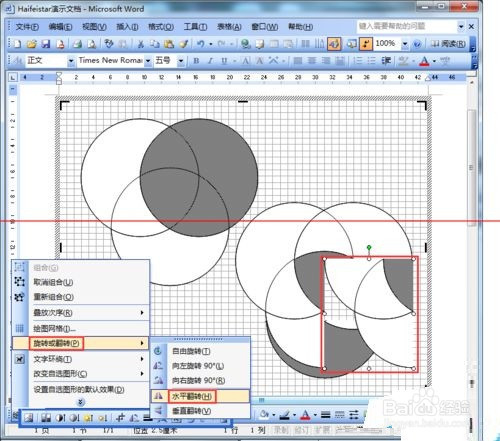Screen dimensions: 500x441
Task: Click More Brightness sun icon
Action: 88,417
